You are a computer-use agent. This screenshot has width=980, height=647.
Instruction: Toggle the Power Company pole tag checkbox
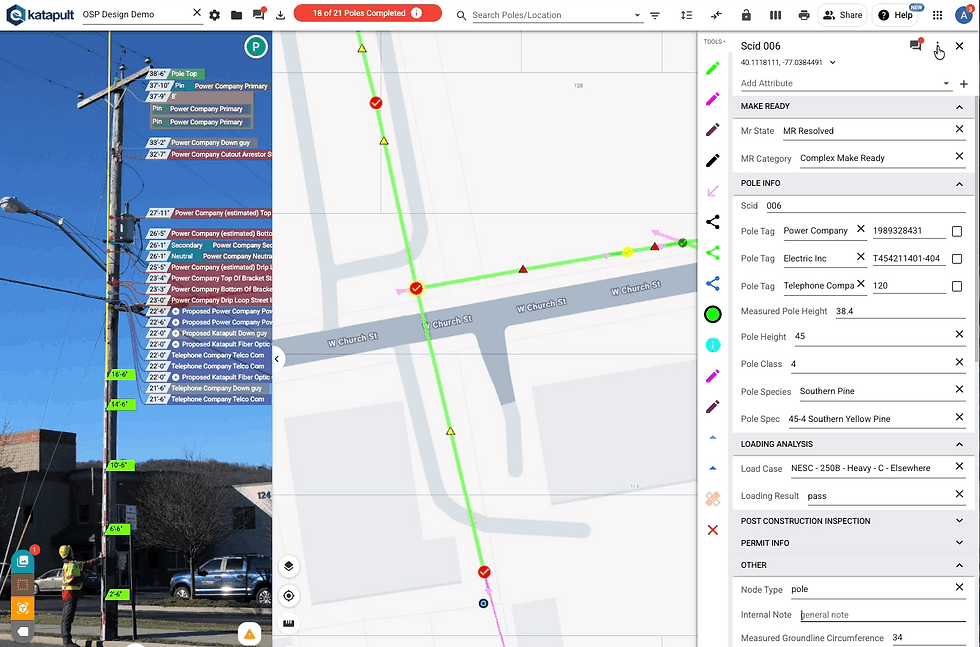956,231
